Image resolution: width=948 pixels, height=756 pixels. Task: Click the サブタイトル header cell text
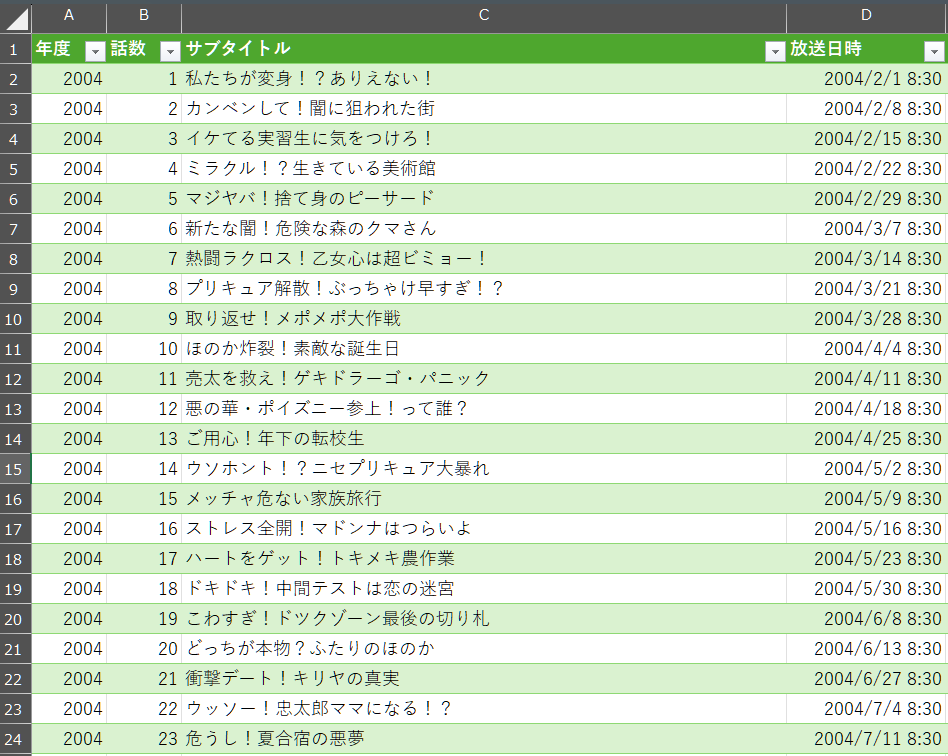click(x=239, y=49)
